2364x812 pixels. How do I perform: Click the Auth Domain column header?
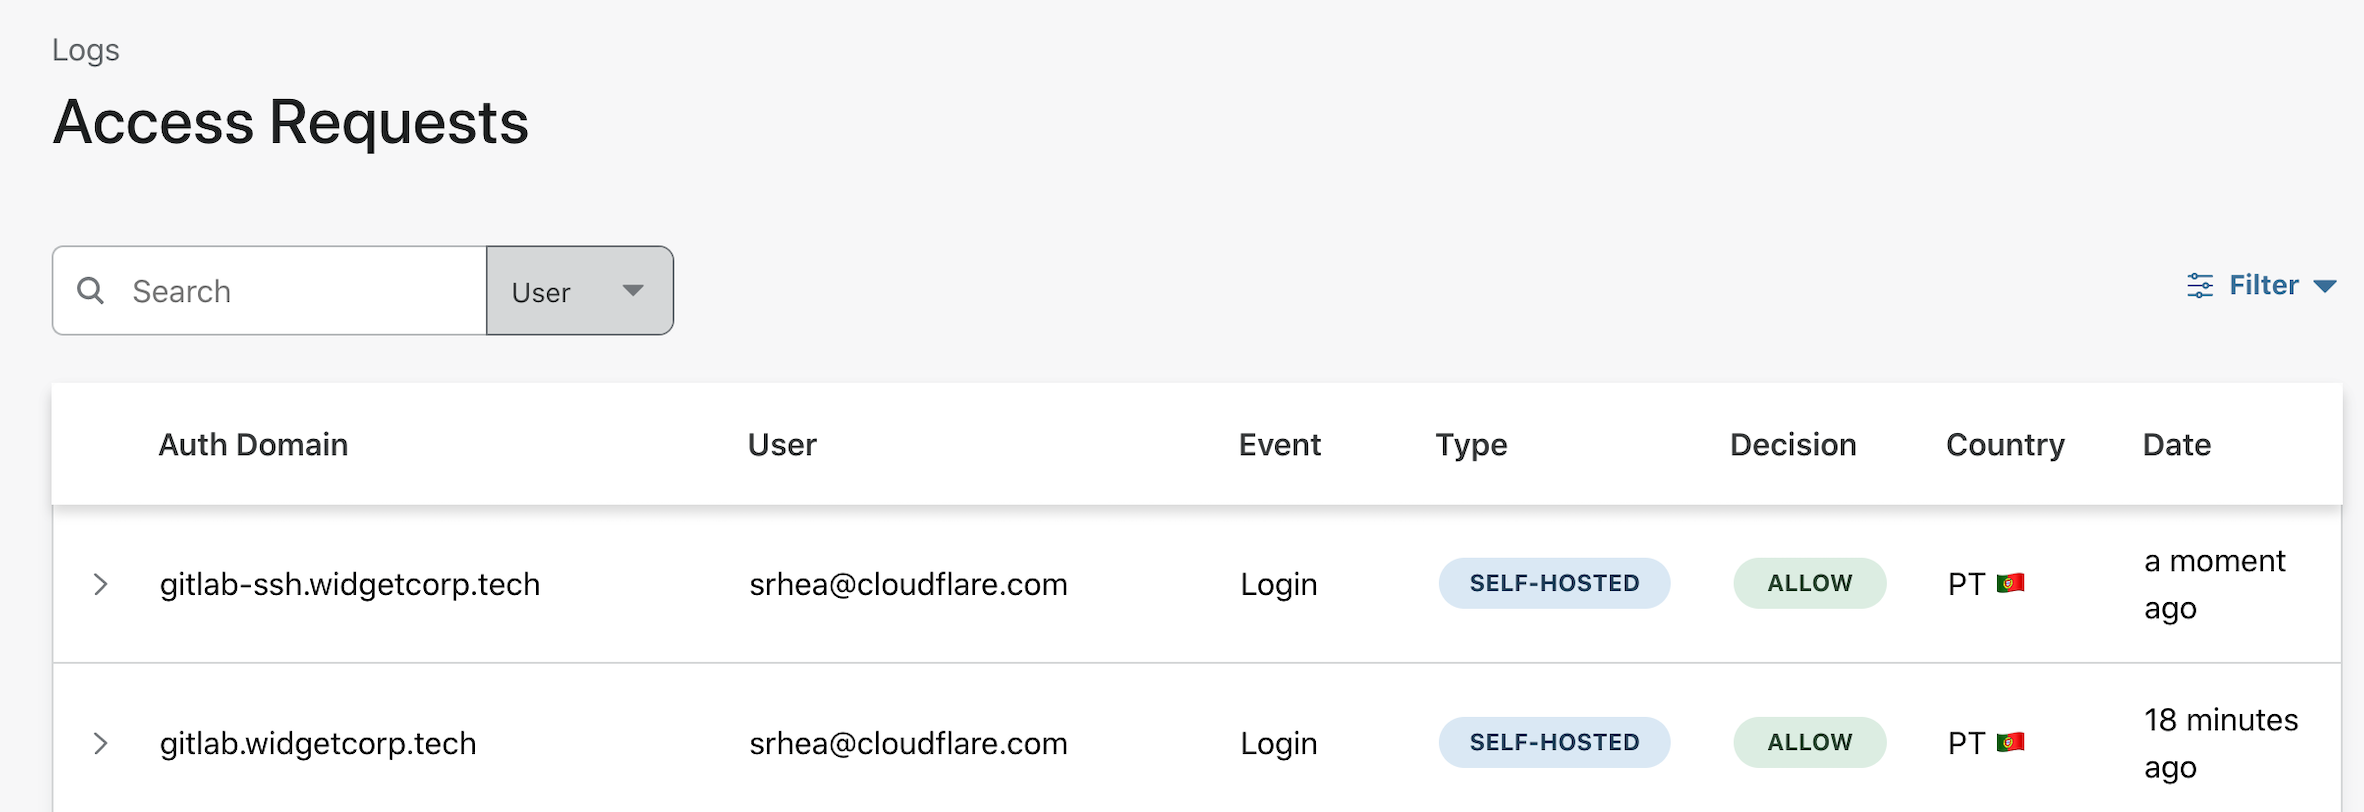[x=253, y=445]
